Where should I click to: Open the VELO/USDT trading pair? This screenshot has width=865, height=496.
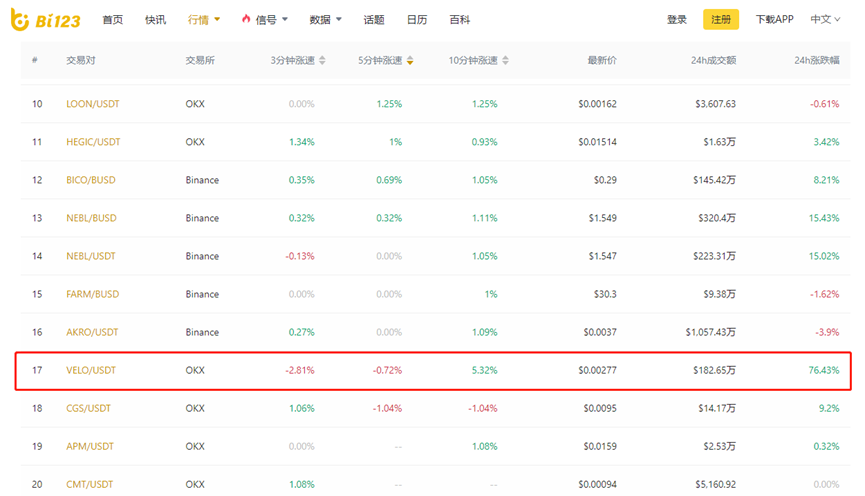(91, 371)
